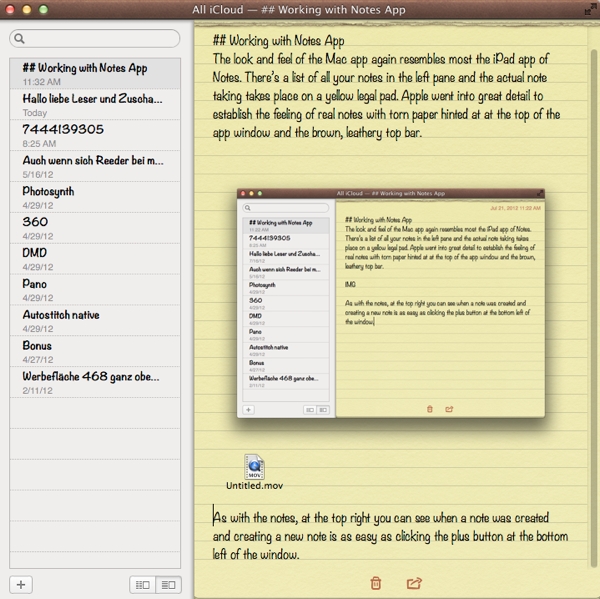
Task: Open the DMD note
Action: (x=95, y=259)
